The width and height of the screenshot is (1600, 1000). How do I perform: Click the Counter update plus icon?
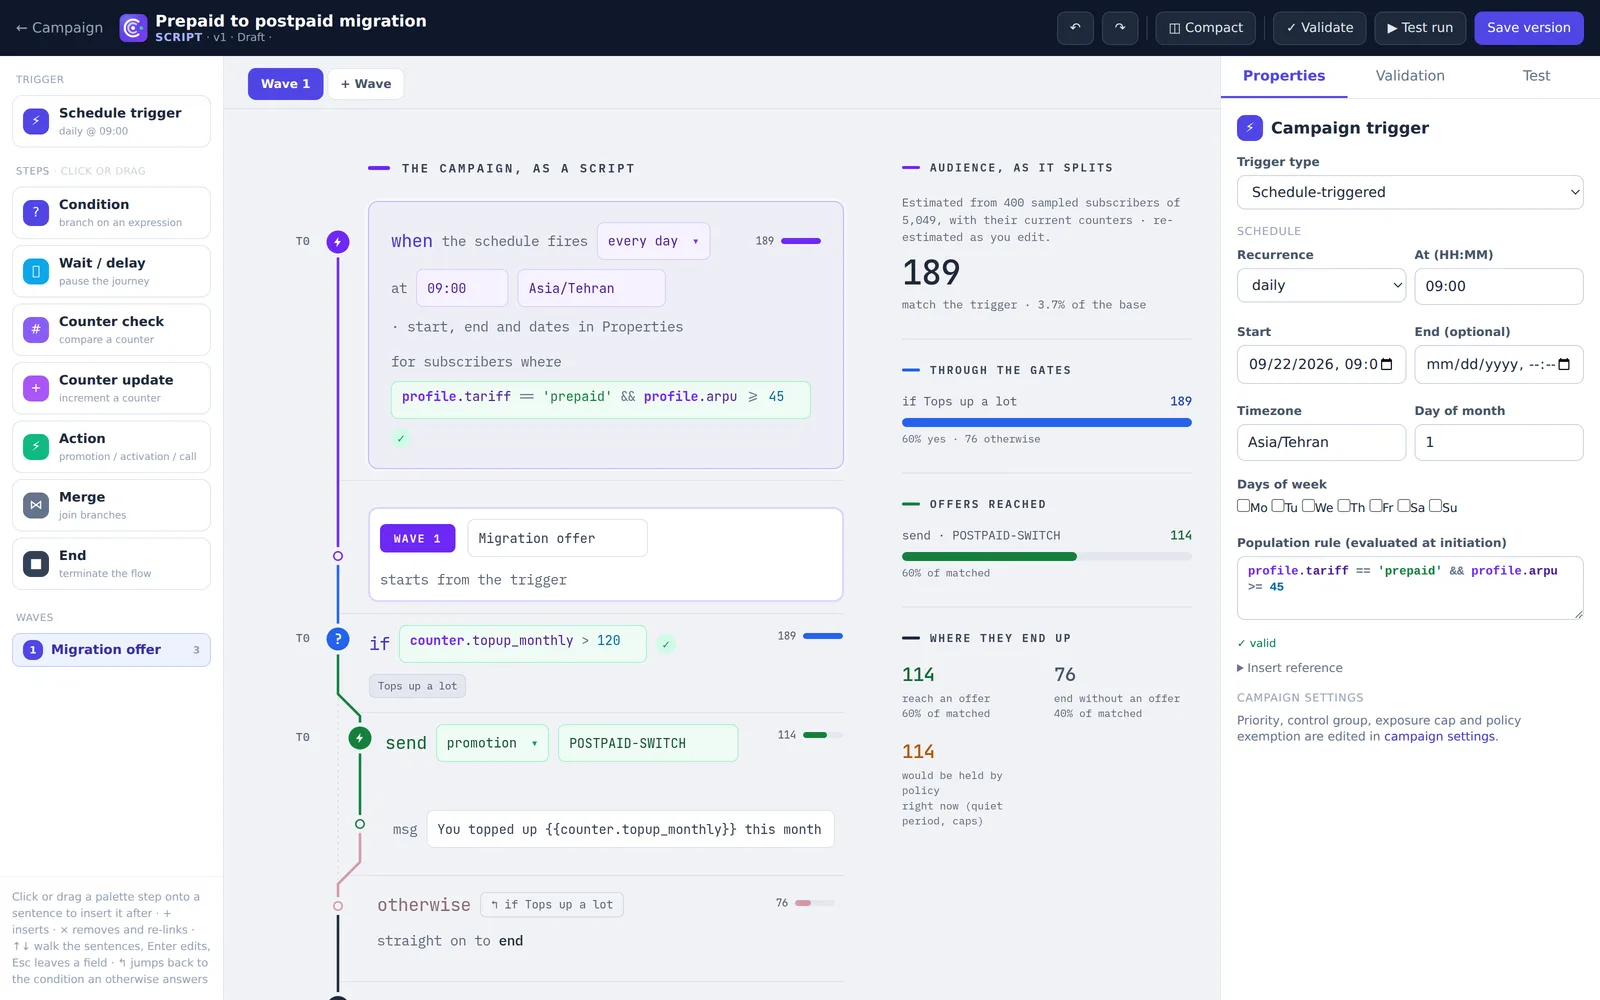click(x=36, y=388)
